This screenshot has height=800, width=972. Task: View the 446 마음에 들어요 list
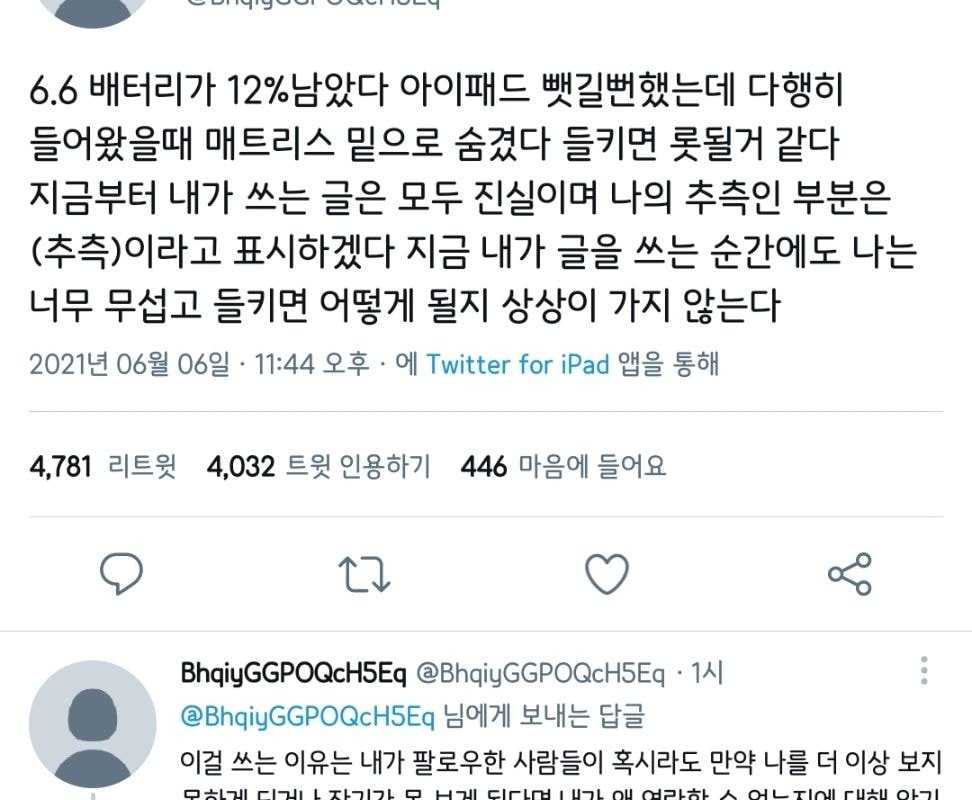click(563, 466)
